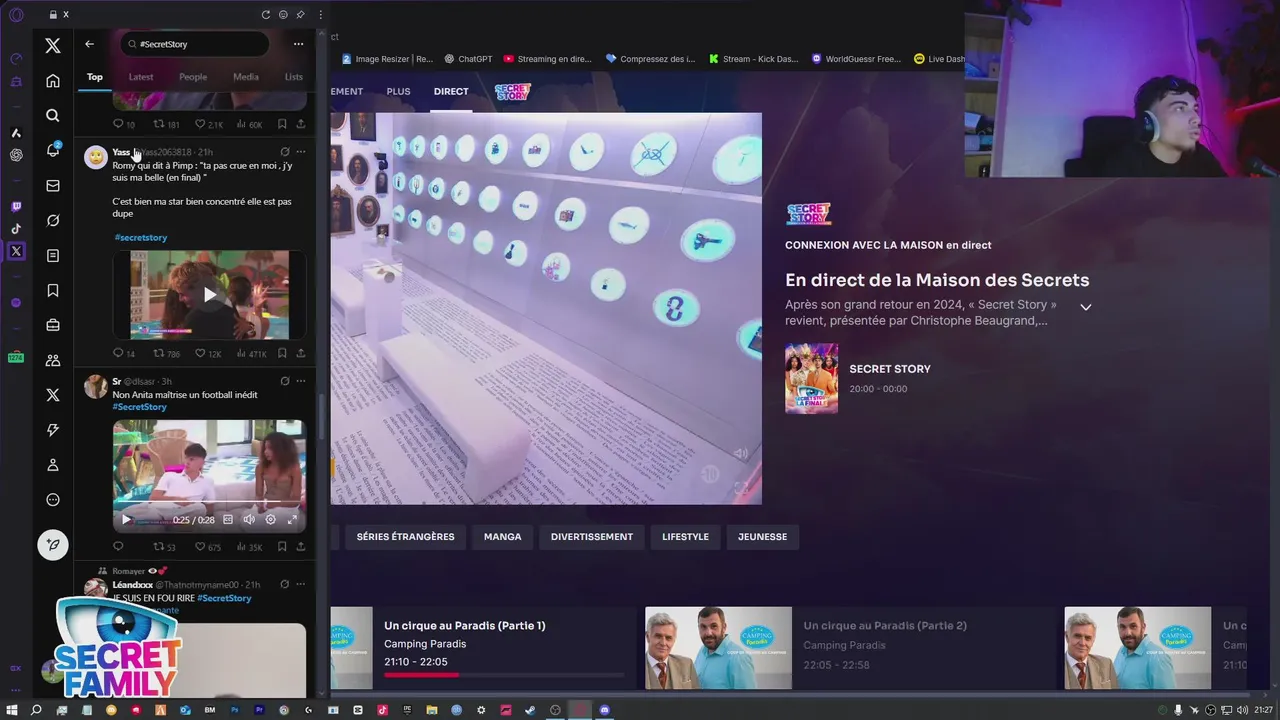Open search options three dots beside #SecretStory
This screenshot has width=1280, height=720.
click(x=298, y=44)
